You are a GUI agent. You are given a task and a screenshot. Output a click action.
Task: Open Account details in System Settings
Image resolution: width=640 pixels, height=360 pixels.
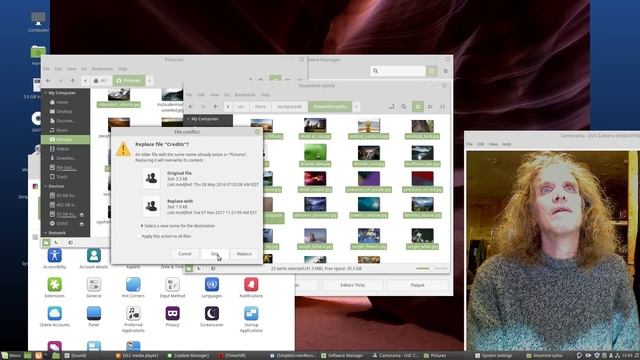pos(93,259)
